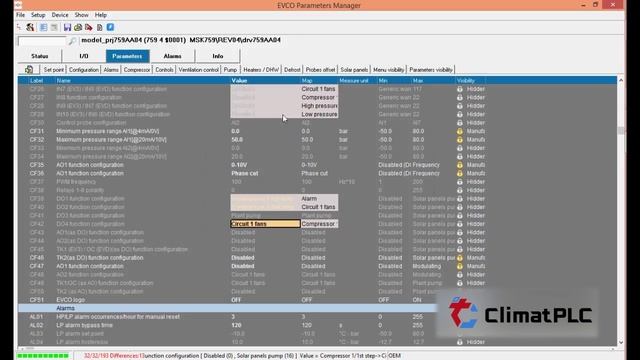Click the magnifier search icon beside the search box
Viewport: 640px width, 360px height.
click(x=72, y=41)
